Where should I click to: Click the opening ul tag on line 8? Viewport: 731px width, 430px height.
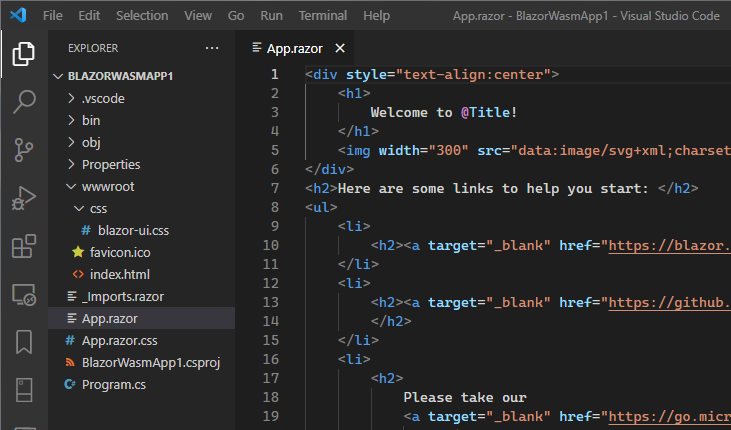[x=321, y=208]
